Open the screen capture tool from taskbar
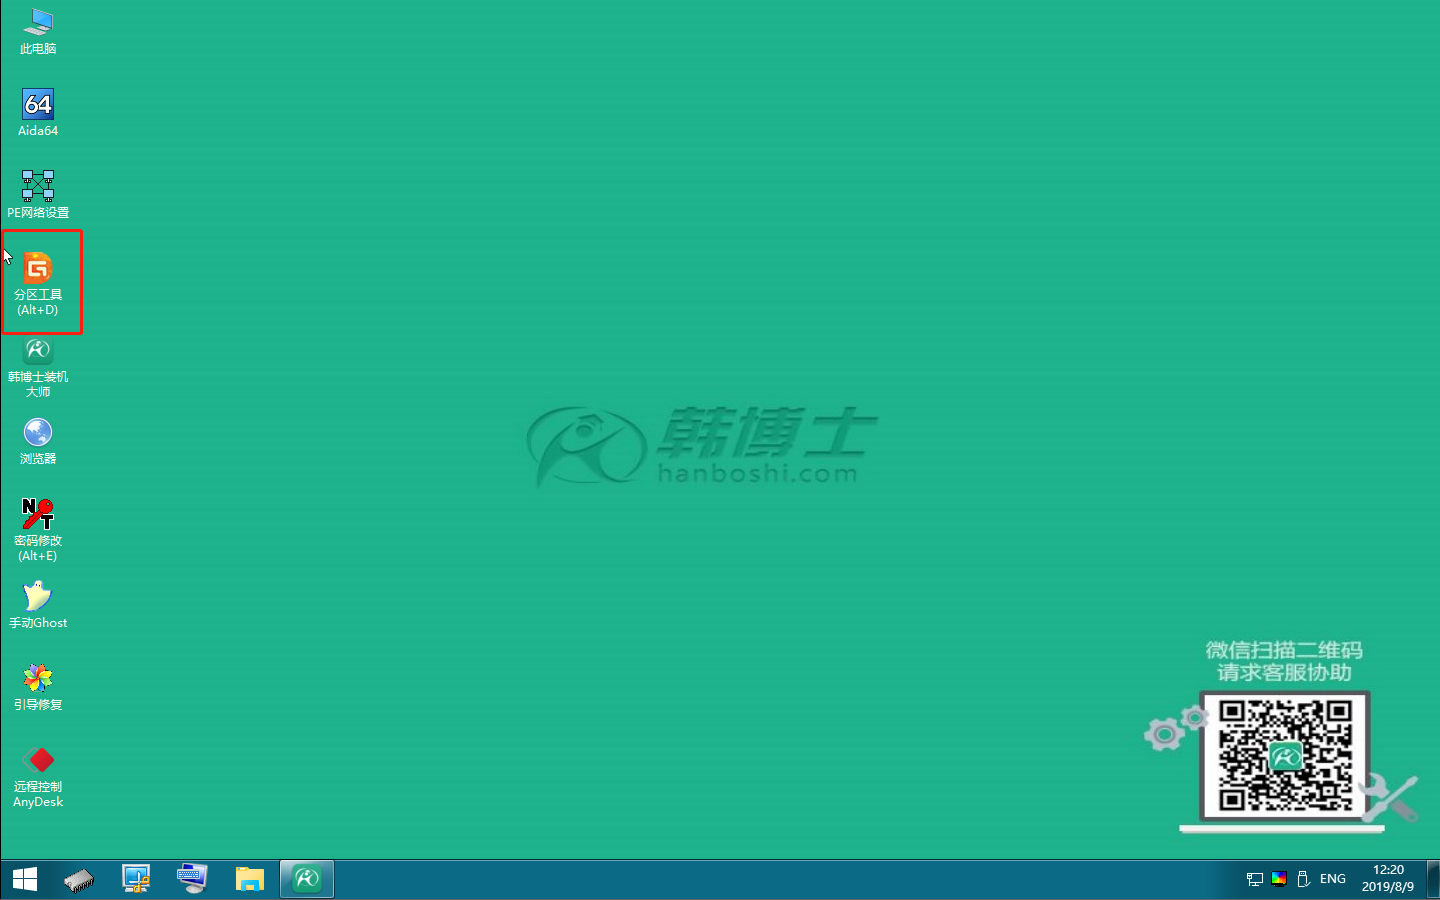 (136, 879)
